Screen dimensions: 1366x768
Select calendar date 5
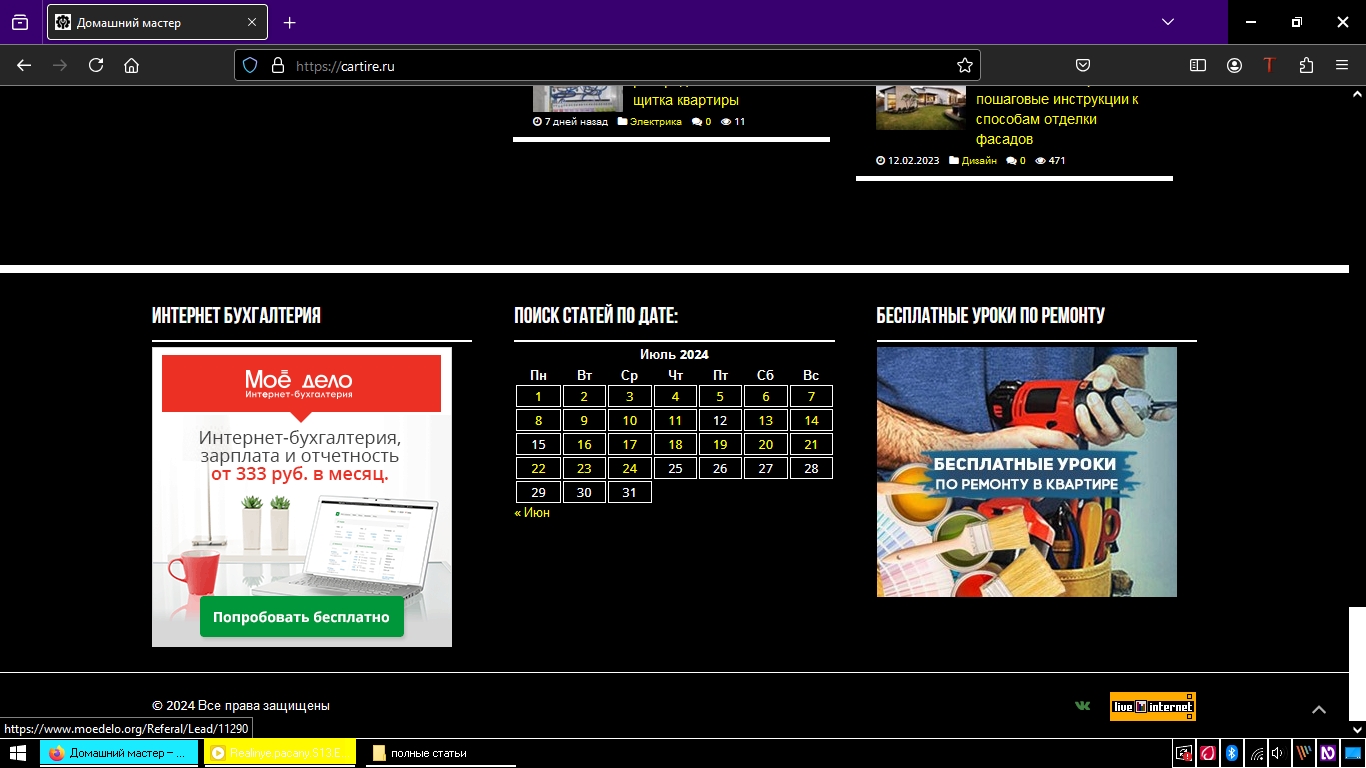tap(720, 397)
